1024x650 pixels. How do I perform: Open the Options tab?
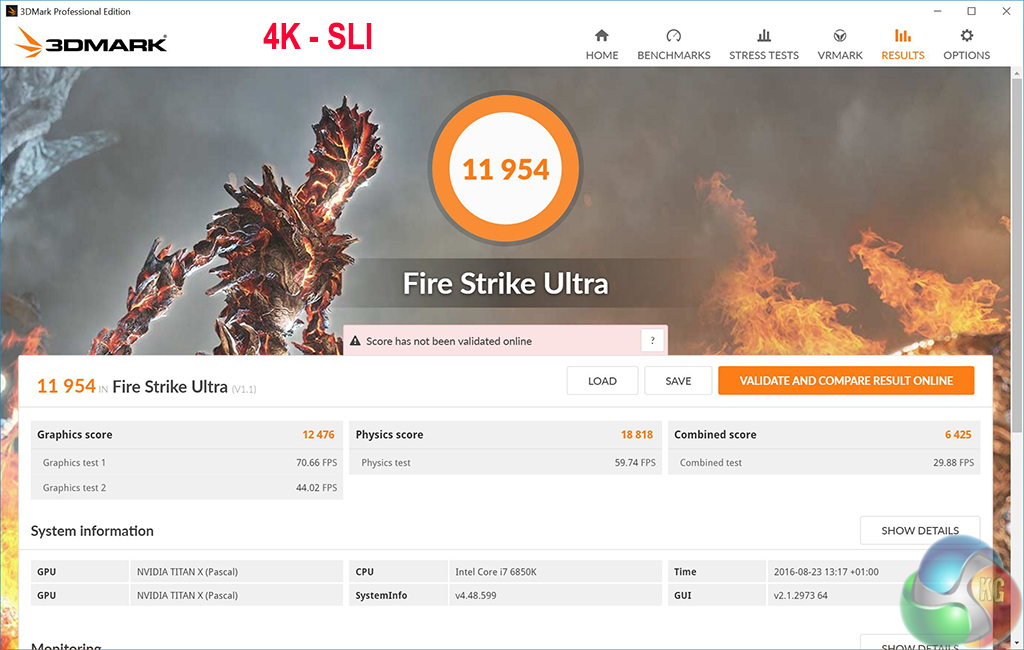tap(967, 44)
